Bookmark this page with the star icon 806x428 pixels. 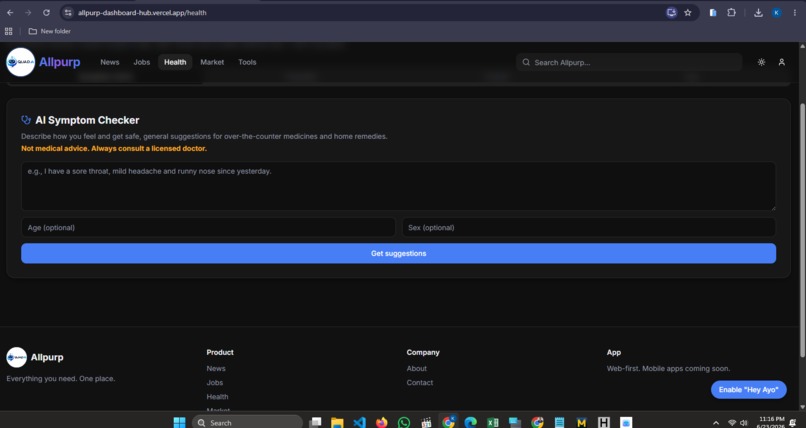[x=688, y=12]
